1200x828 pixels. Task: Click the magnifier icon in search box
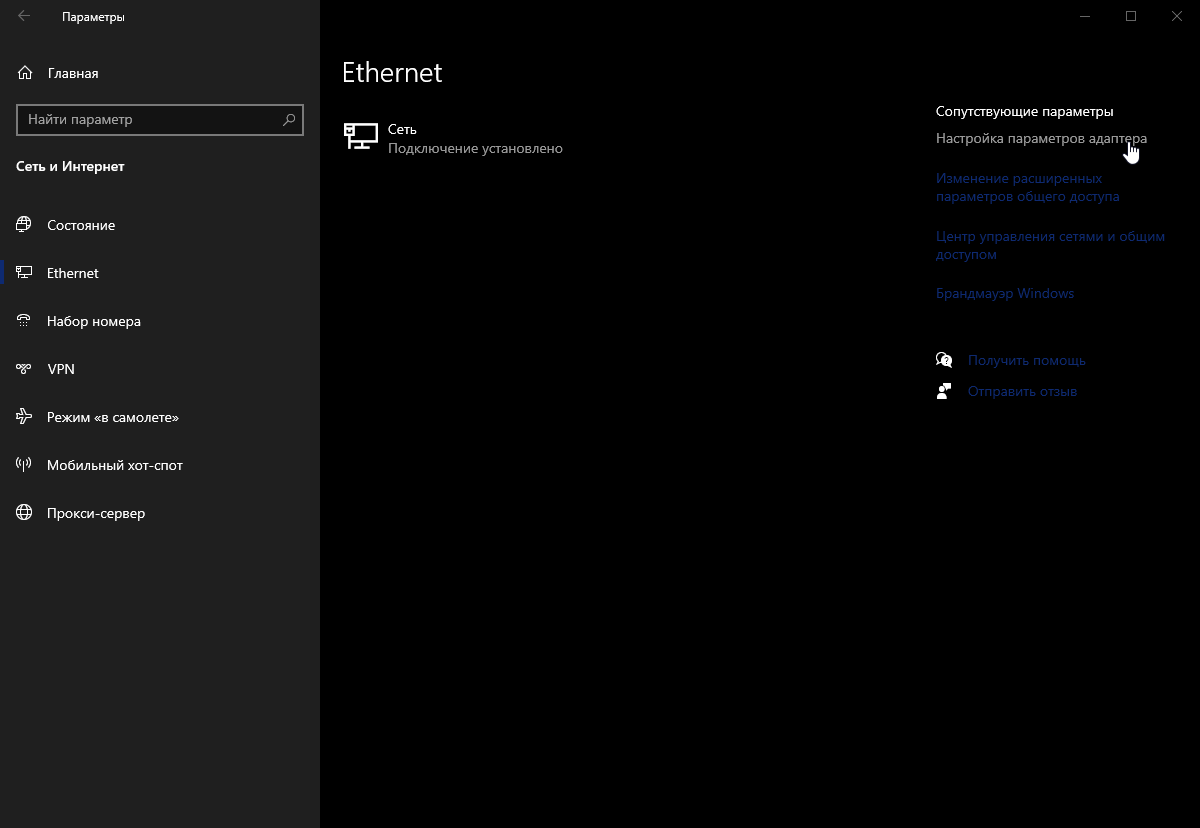pos(289,119)
